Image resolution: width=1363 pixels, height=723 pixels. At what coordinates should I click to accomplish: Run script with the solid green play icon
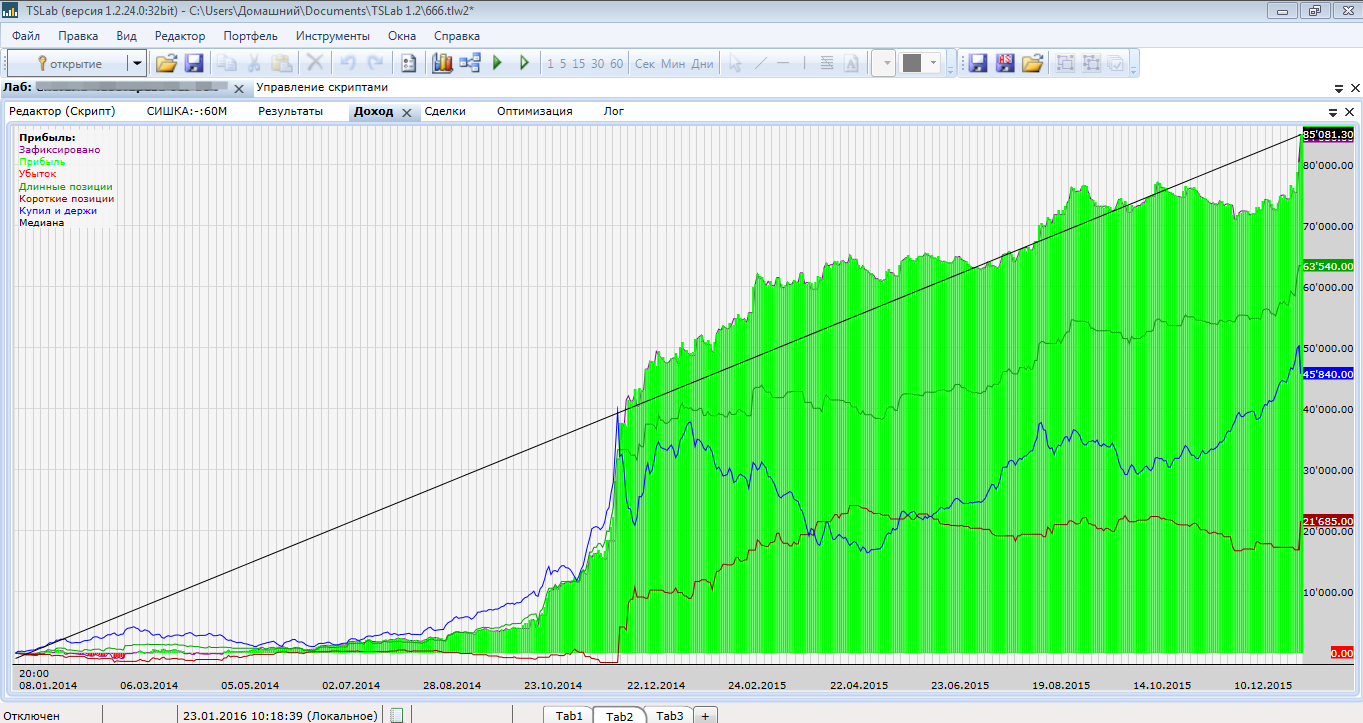(x=497, y=63)
